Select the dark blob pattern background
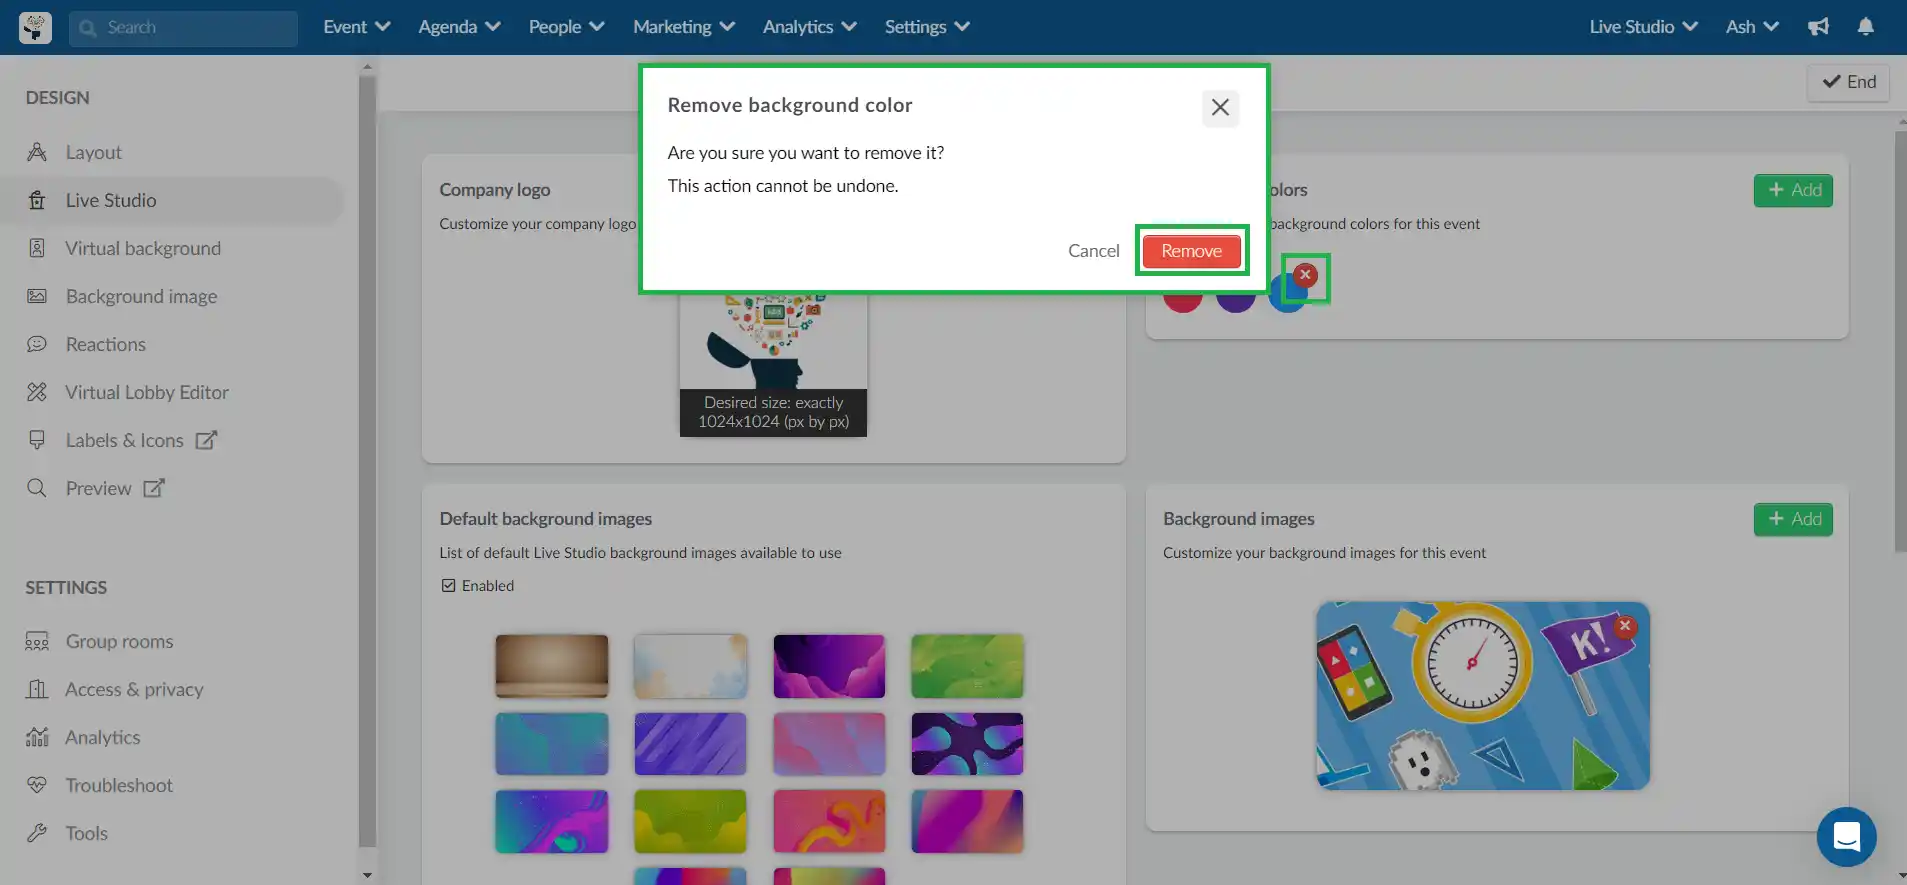Viewport: 1907px width, 885px height. point(967,744)
